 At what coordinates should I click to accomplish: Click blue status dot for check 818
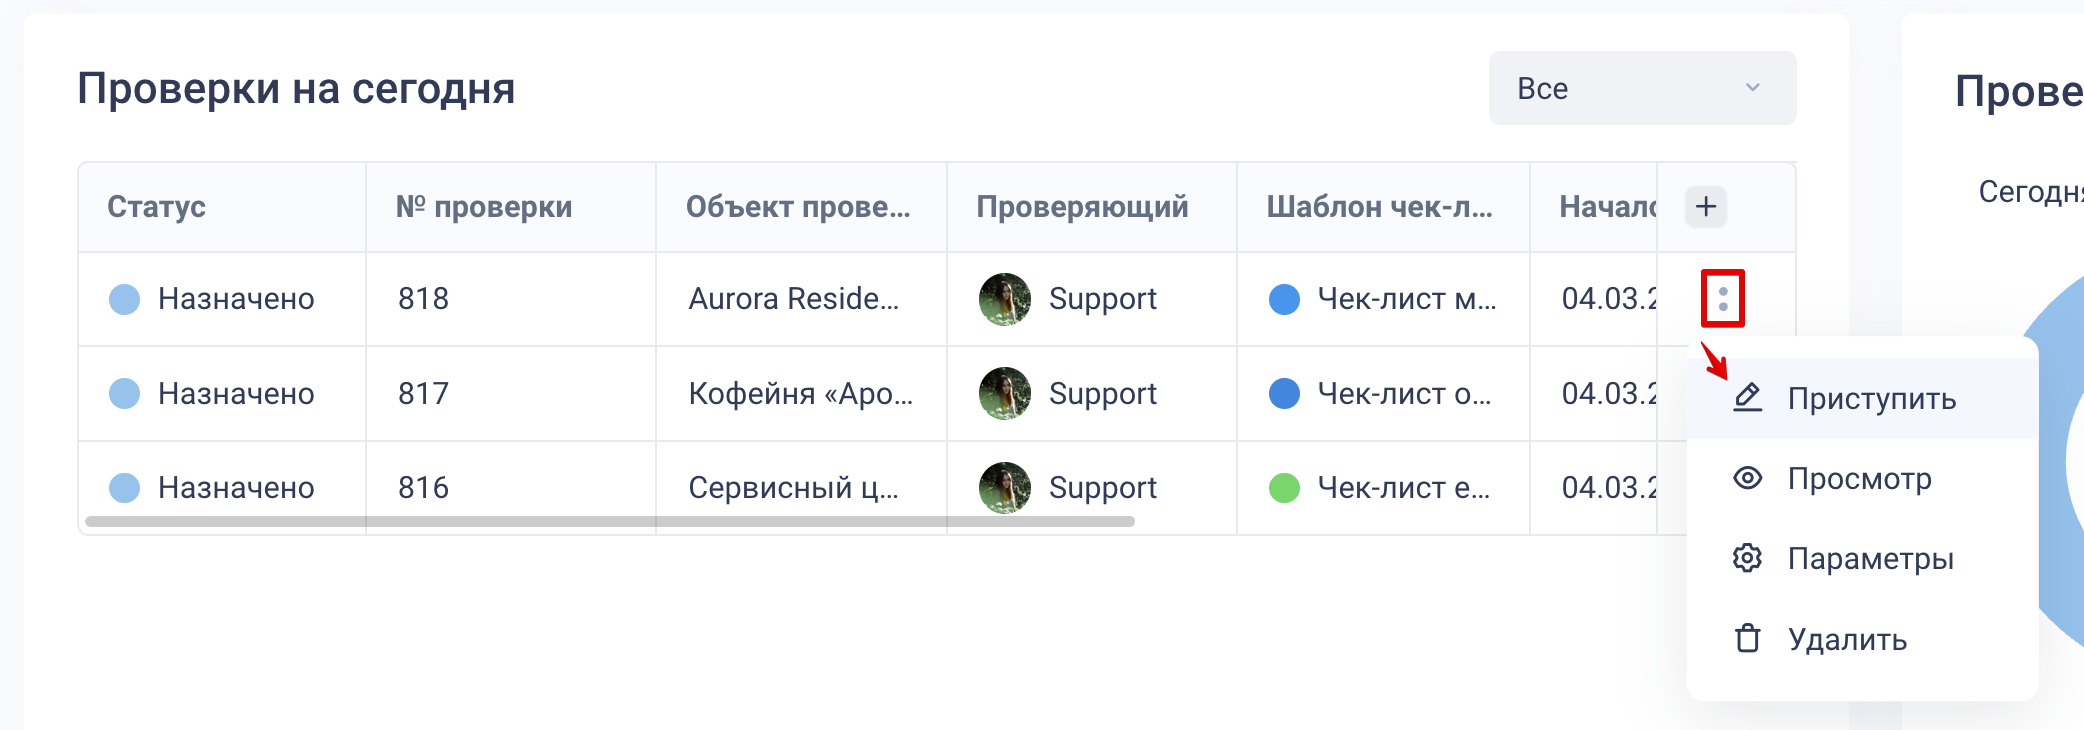tap(124, 299)
